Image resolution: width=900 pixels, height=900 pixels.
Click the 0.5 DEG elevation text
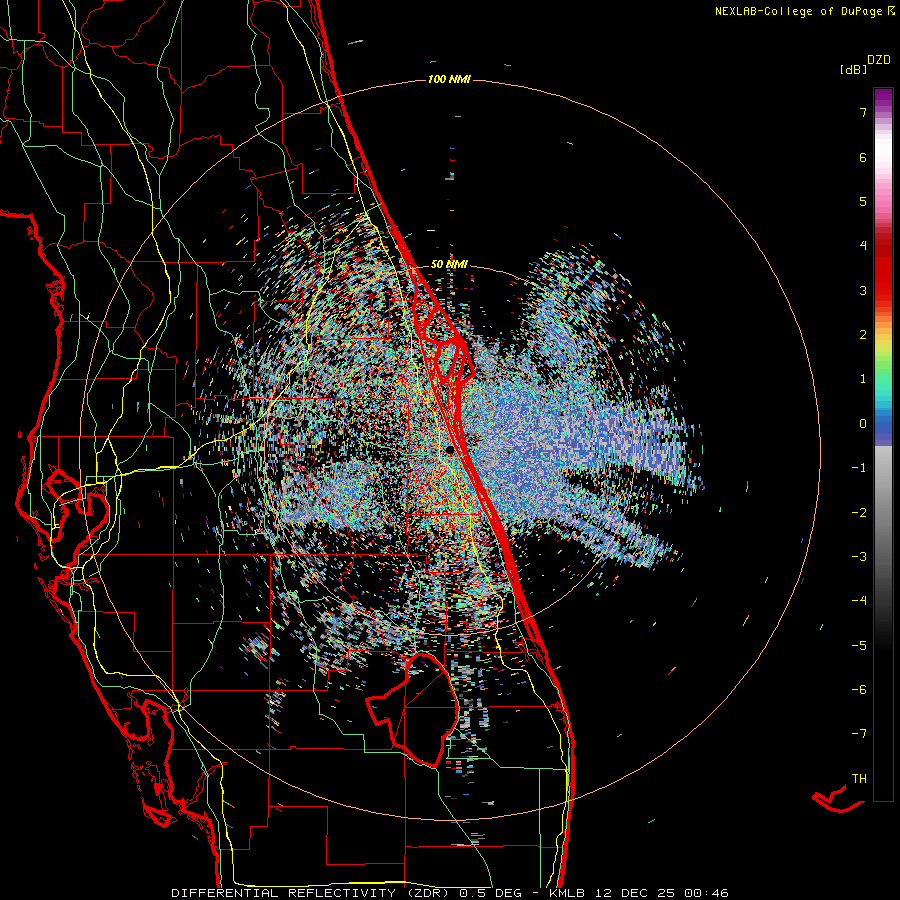[490, 893]
